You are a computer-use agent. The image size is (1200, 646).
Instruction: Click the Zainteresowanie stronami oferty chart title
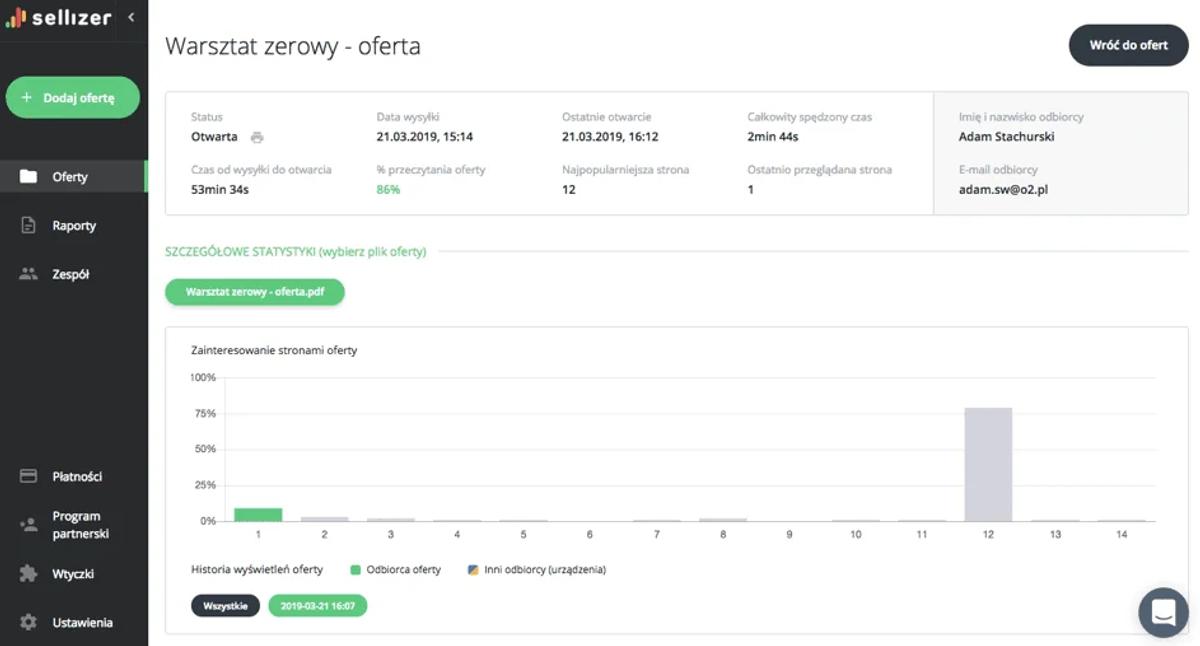click(x=274, y=351)
